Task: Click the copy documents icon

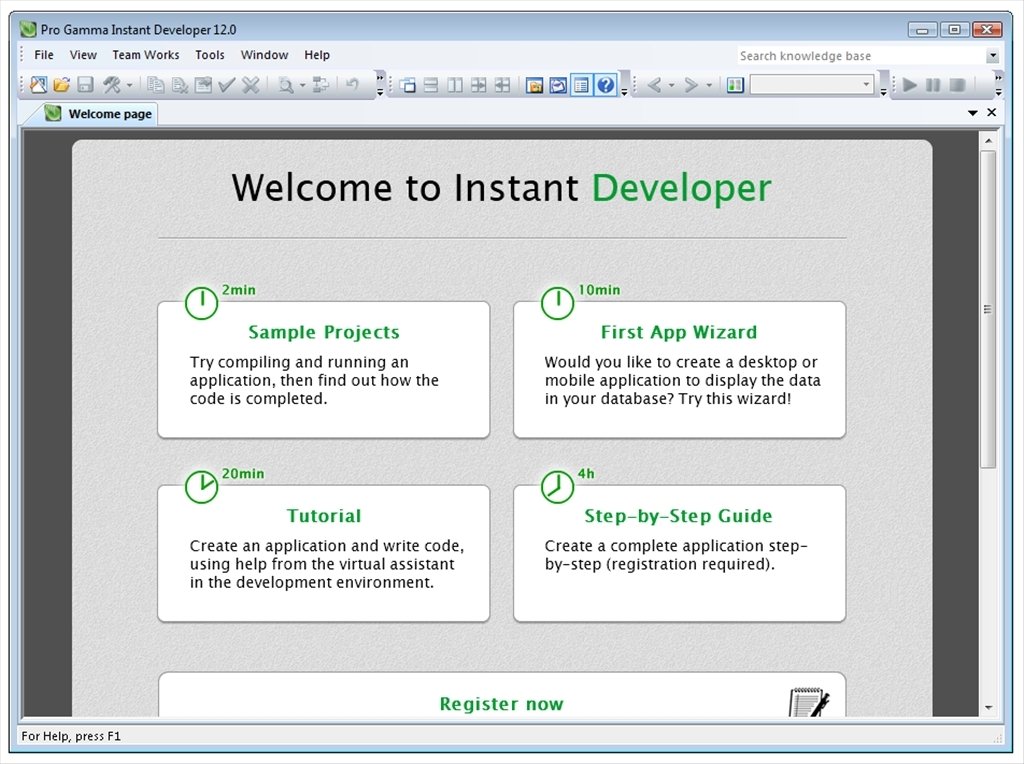Action: [155, 85]
